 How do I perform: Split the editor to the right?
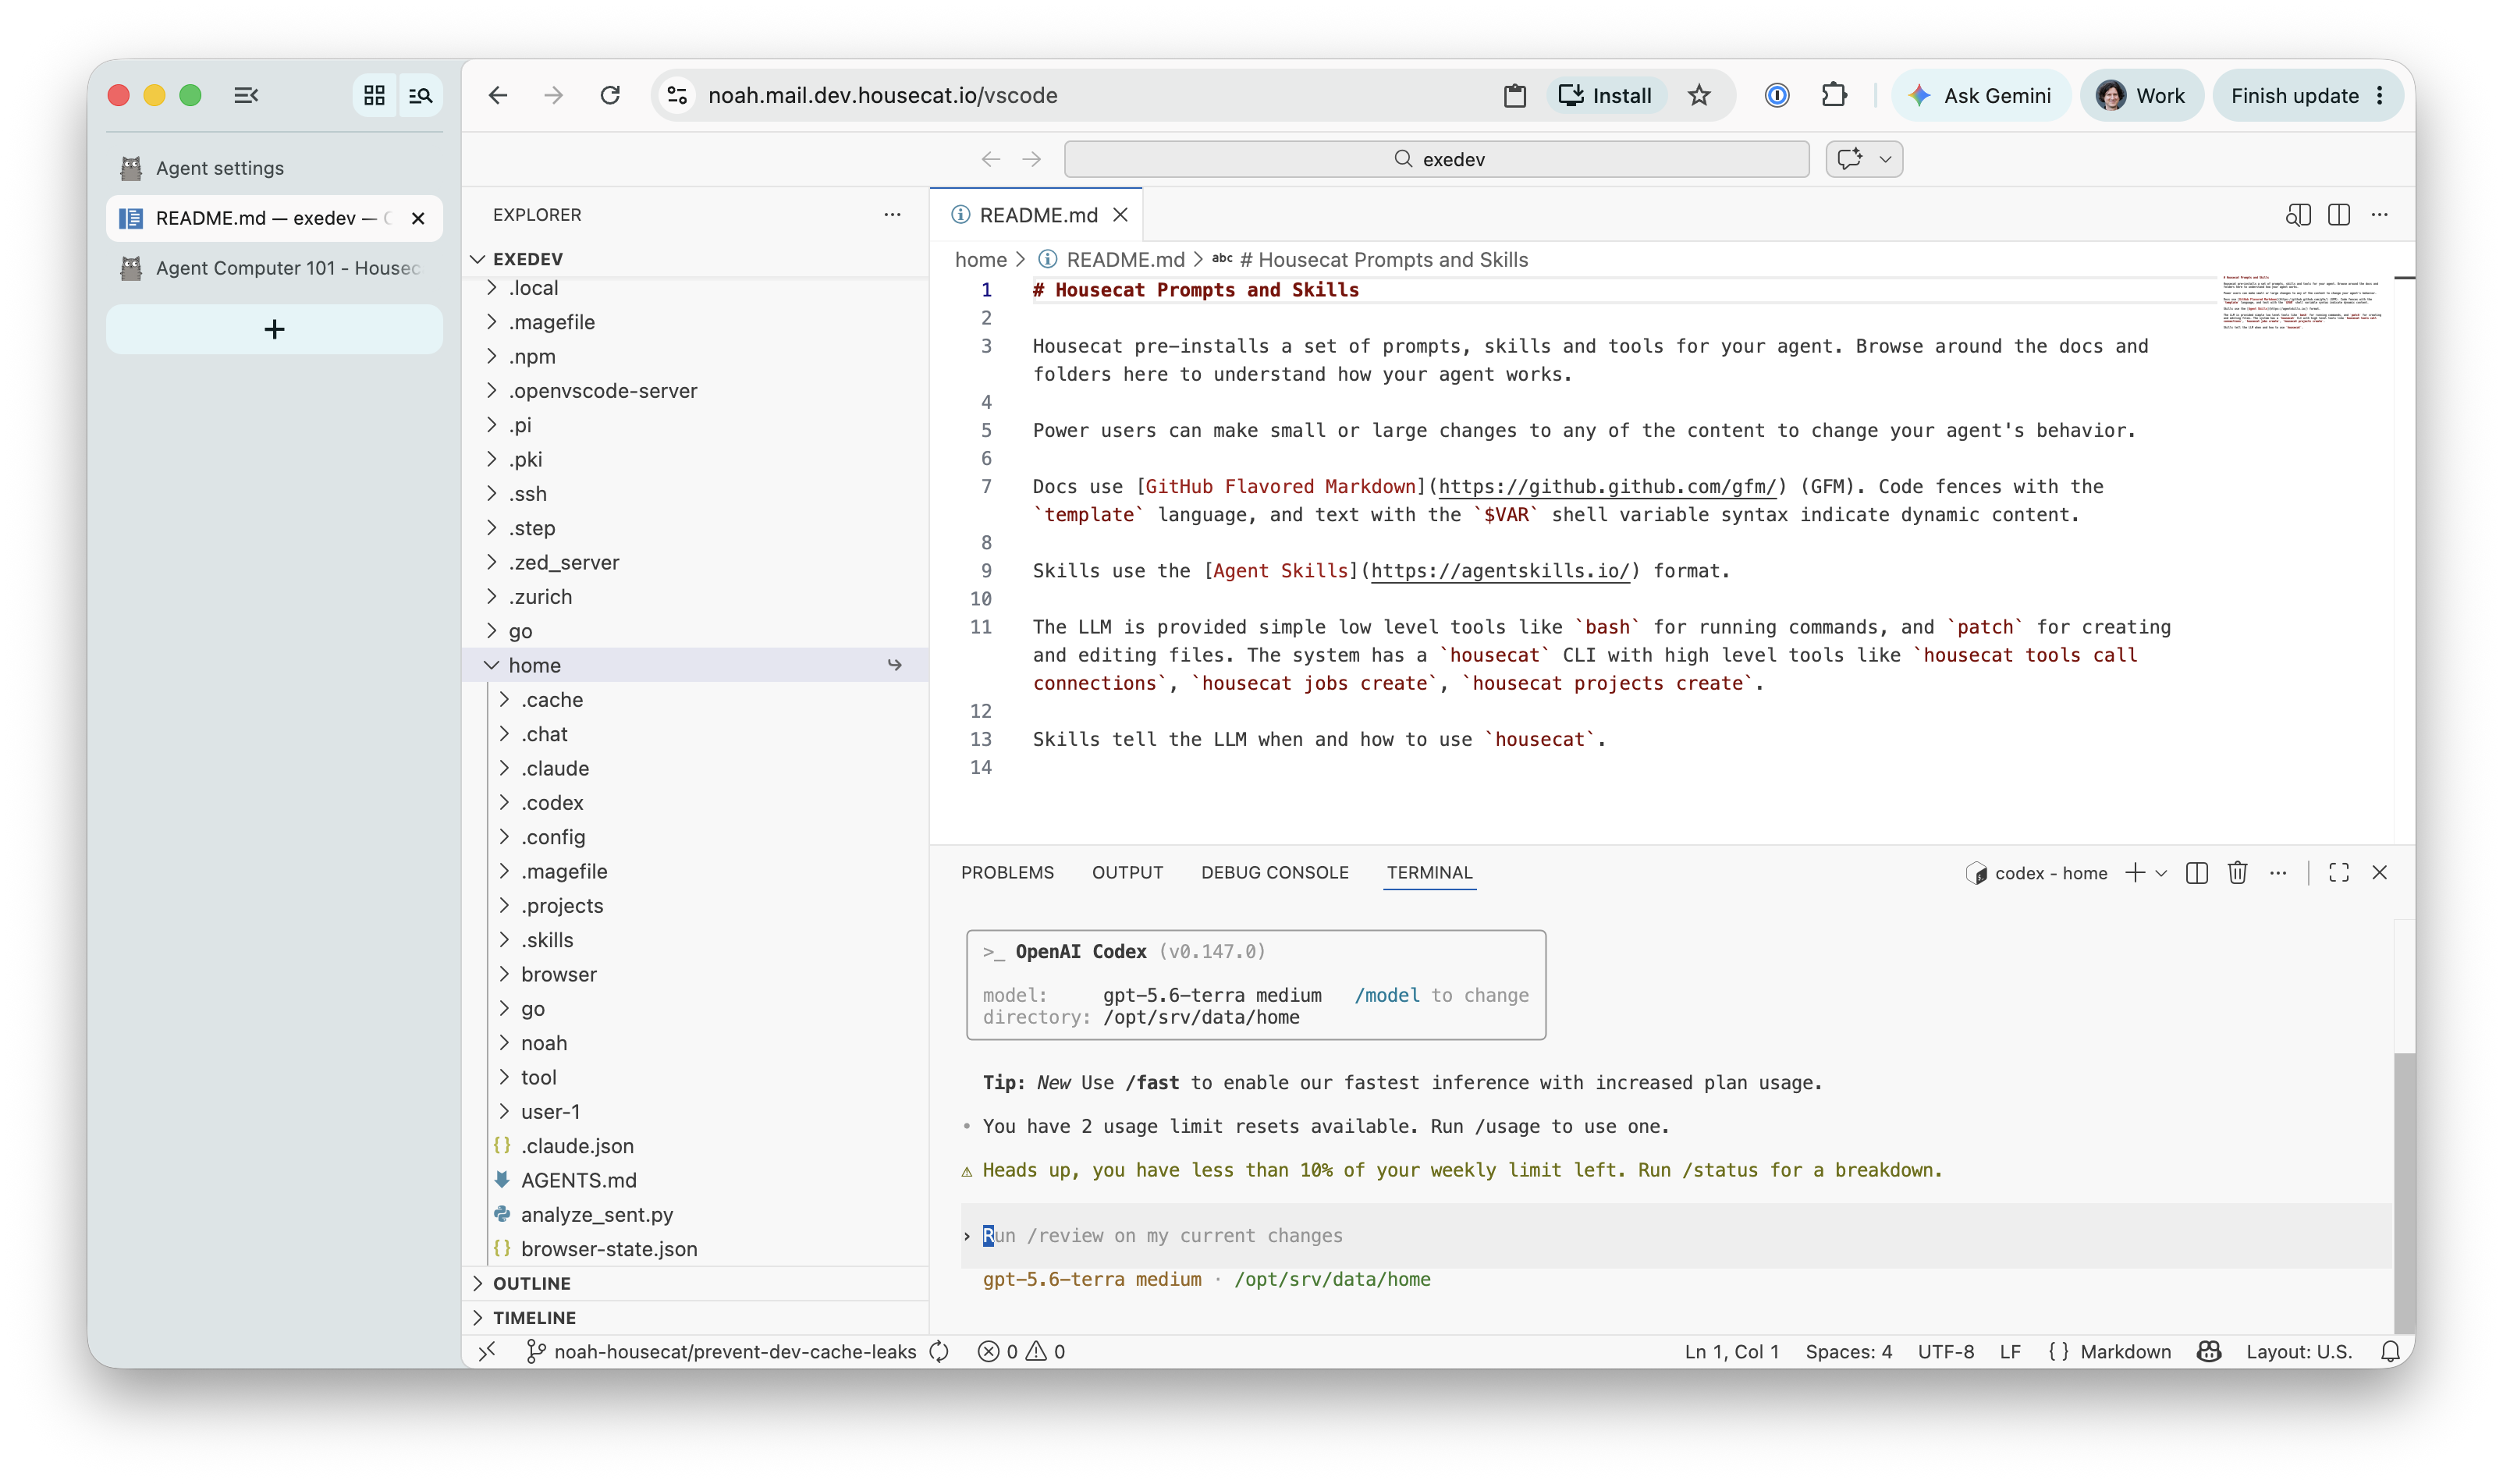[2338, 214]
